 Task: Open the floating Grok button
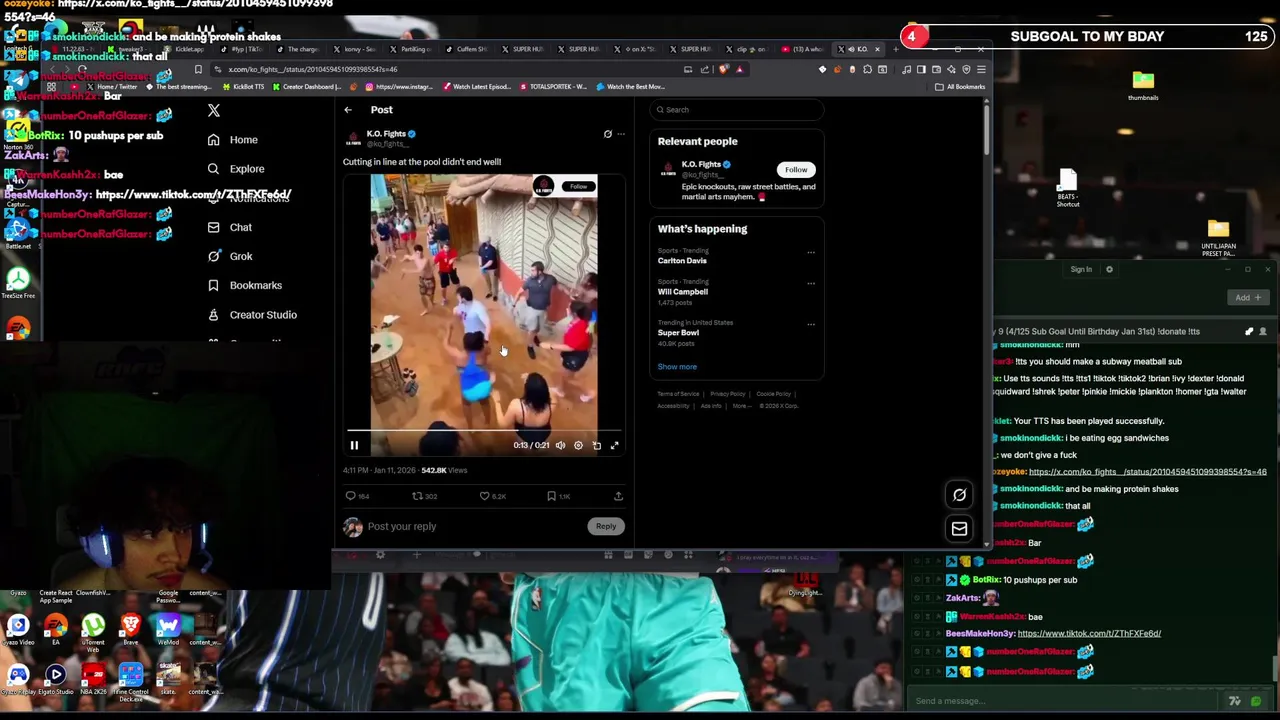959,494
